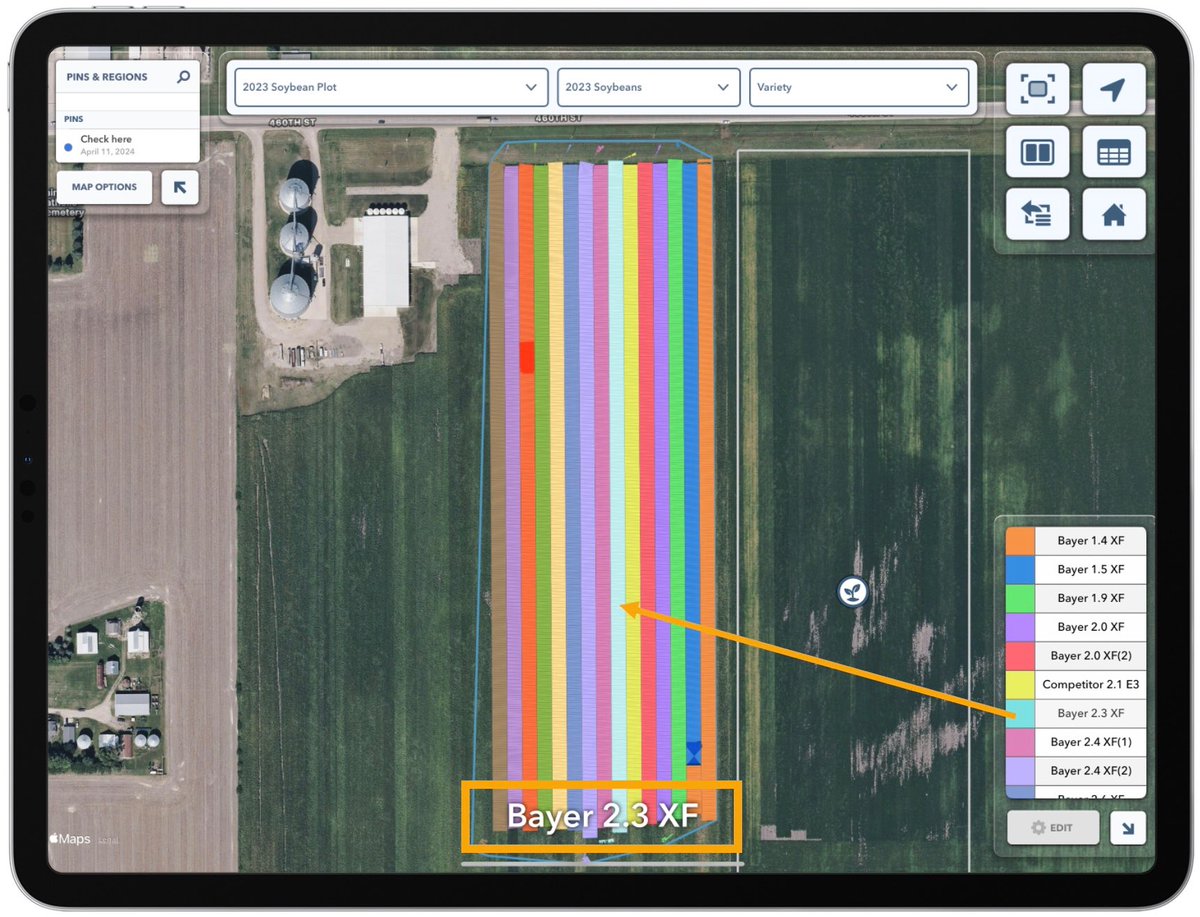Tap the fit-to-field zoom extent icon
This screenshot has height=917, width=1200.
[x=1038, y=90]
